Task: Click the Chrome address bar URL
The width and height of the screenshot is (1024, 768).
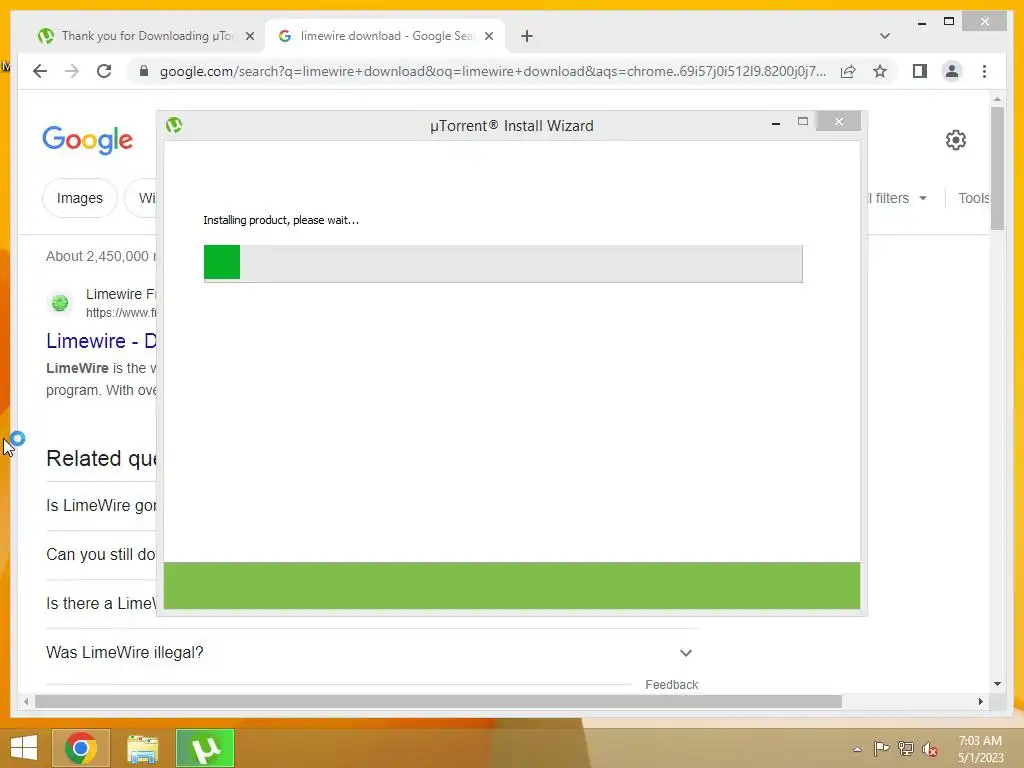Action: [493, 71]
